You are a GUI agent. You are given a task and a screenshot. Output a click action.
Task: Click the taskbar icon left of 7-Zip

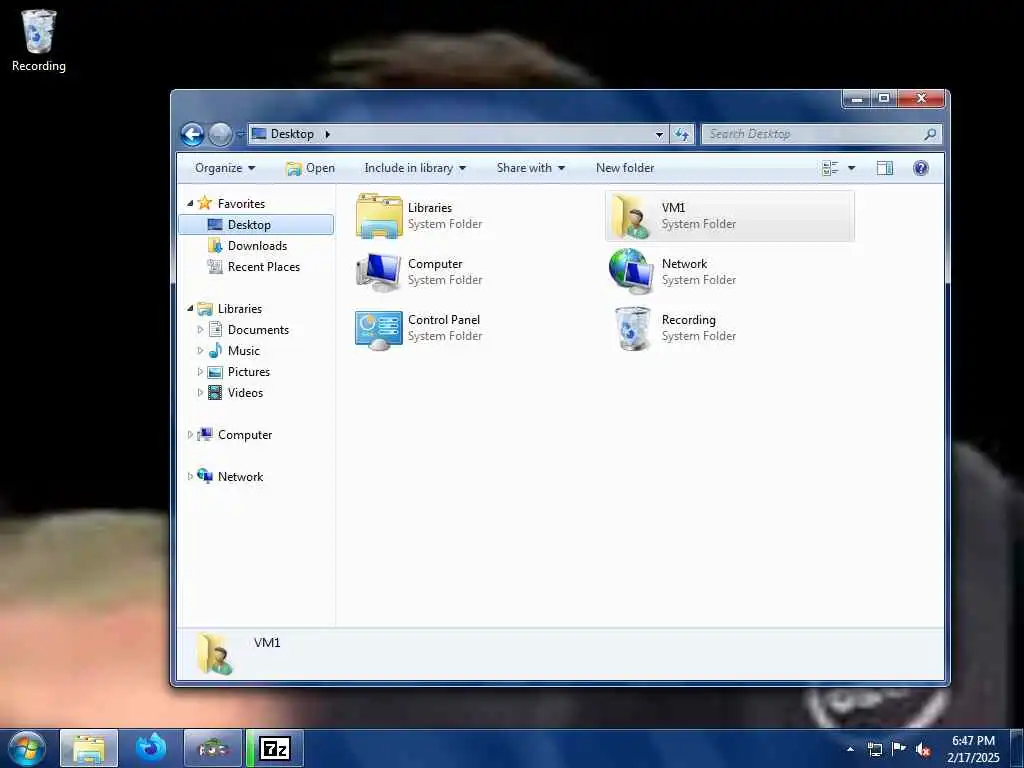click(x=213, y=748)
